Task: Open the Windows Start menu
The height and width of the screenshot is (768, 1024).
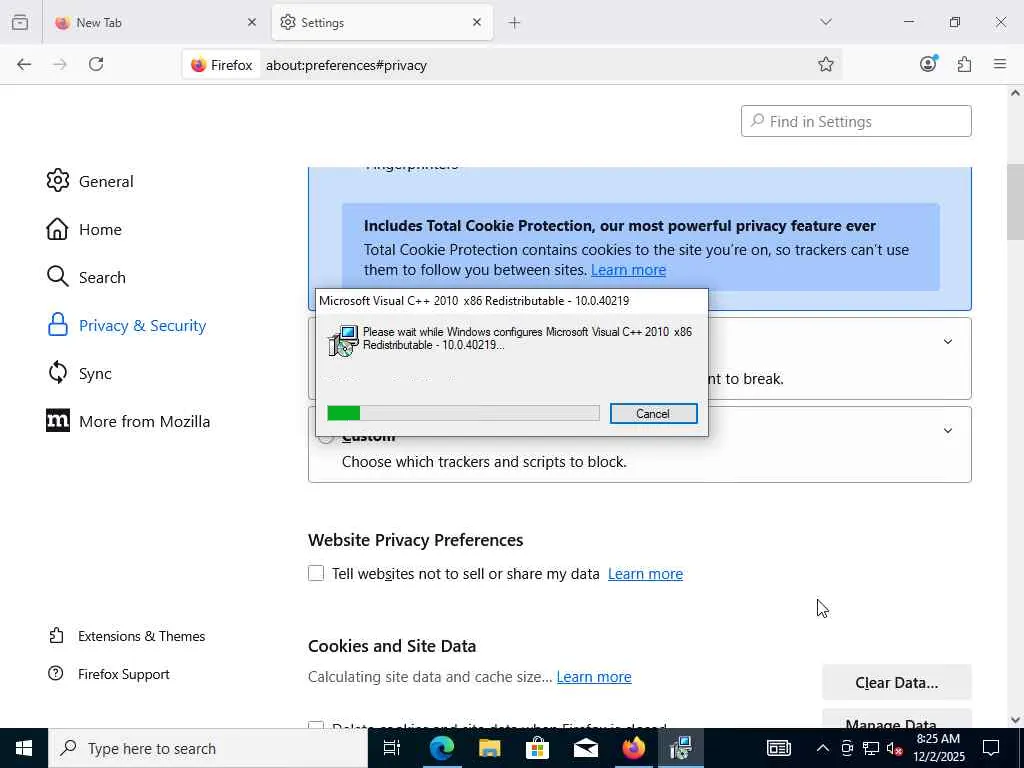Action: (x=24, y=748)
